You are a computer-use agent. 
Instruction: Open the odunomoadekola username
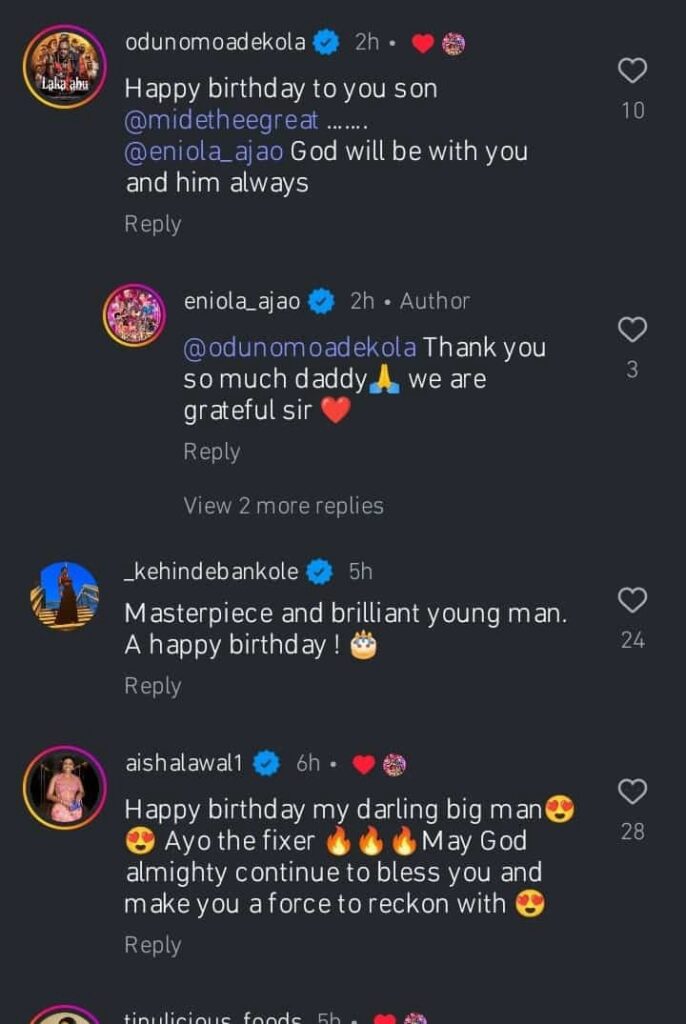click(215, 42)
